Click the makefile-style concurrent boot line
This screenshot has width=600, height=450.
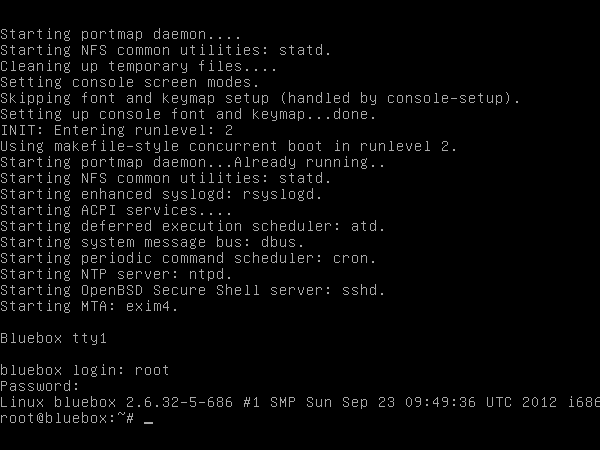coord(228,146)
